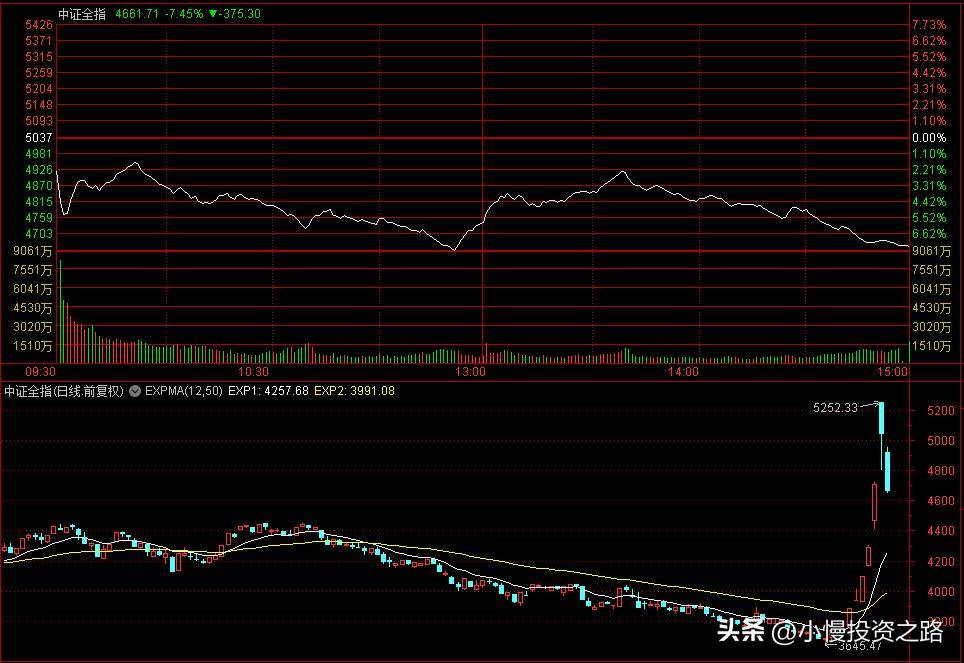Click the 5204 price axis label
Image resolution: width=964 pixels, height=663 pixels.
click(x=39, y=89)
